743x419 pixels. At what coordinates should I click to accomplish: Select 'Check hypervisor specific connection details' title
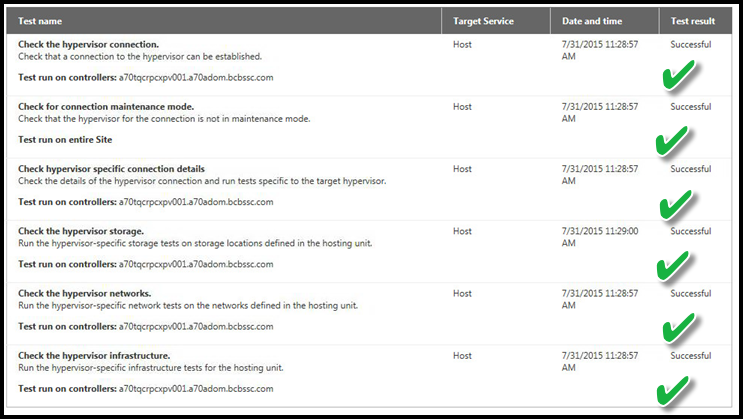coord(111,169)
